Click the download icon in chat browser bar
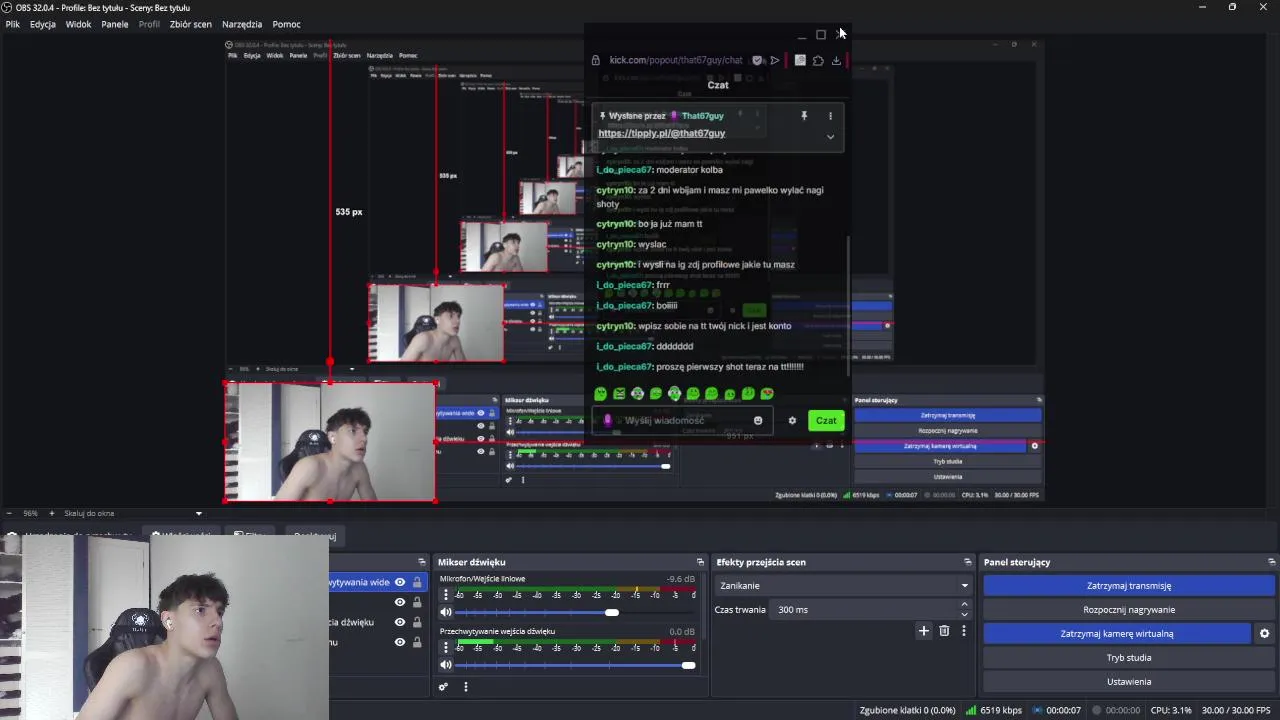This screenshot has width=1280, height=720. click(836, 60)
